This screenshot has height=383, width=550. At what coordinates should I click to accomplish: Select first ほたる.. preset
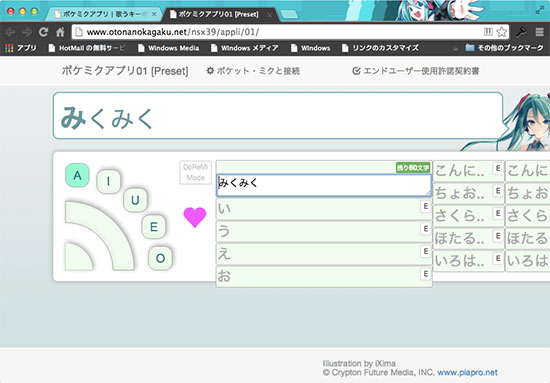(x=468, y=238)
